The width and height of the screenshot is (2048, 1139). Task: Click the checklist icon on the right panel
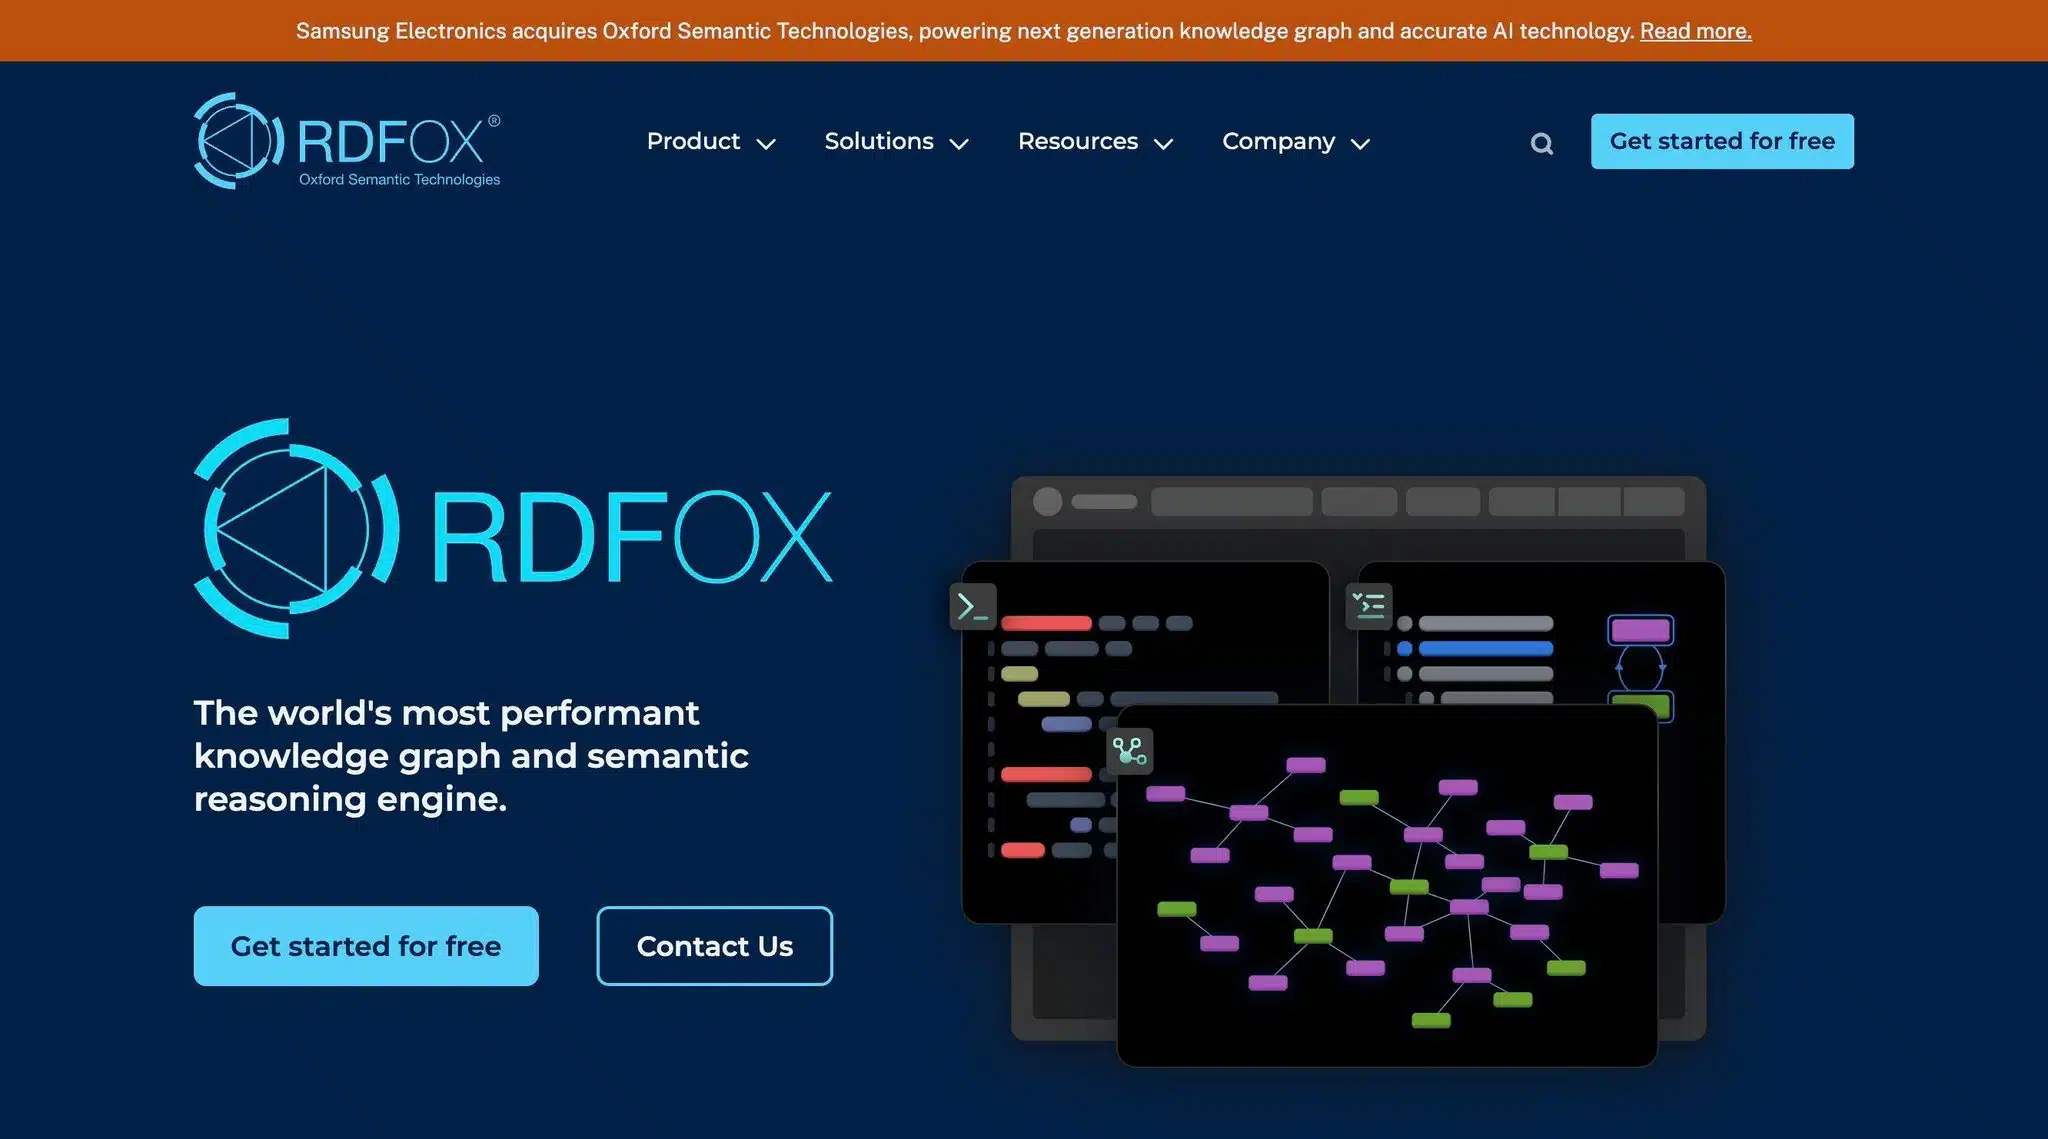pos(1368,606)
